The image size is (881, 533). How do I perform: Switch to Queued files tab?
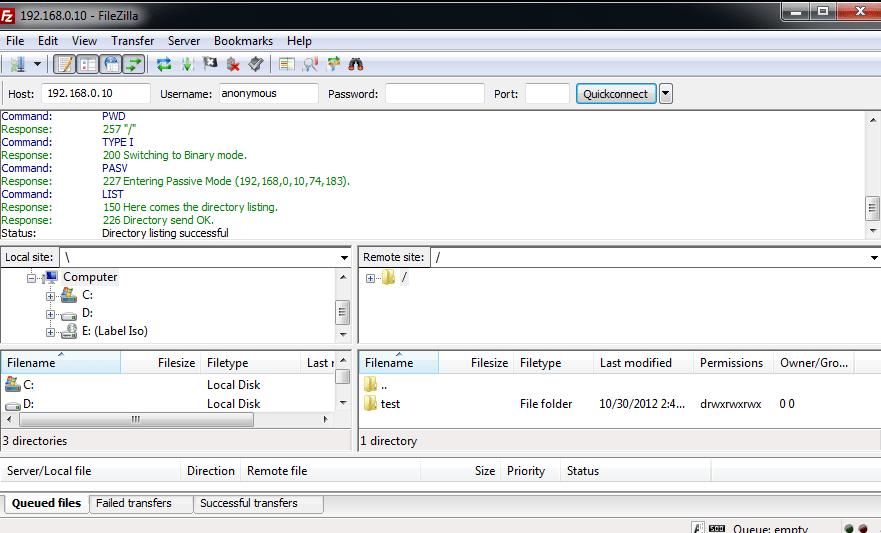[x=46, y=503]
